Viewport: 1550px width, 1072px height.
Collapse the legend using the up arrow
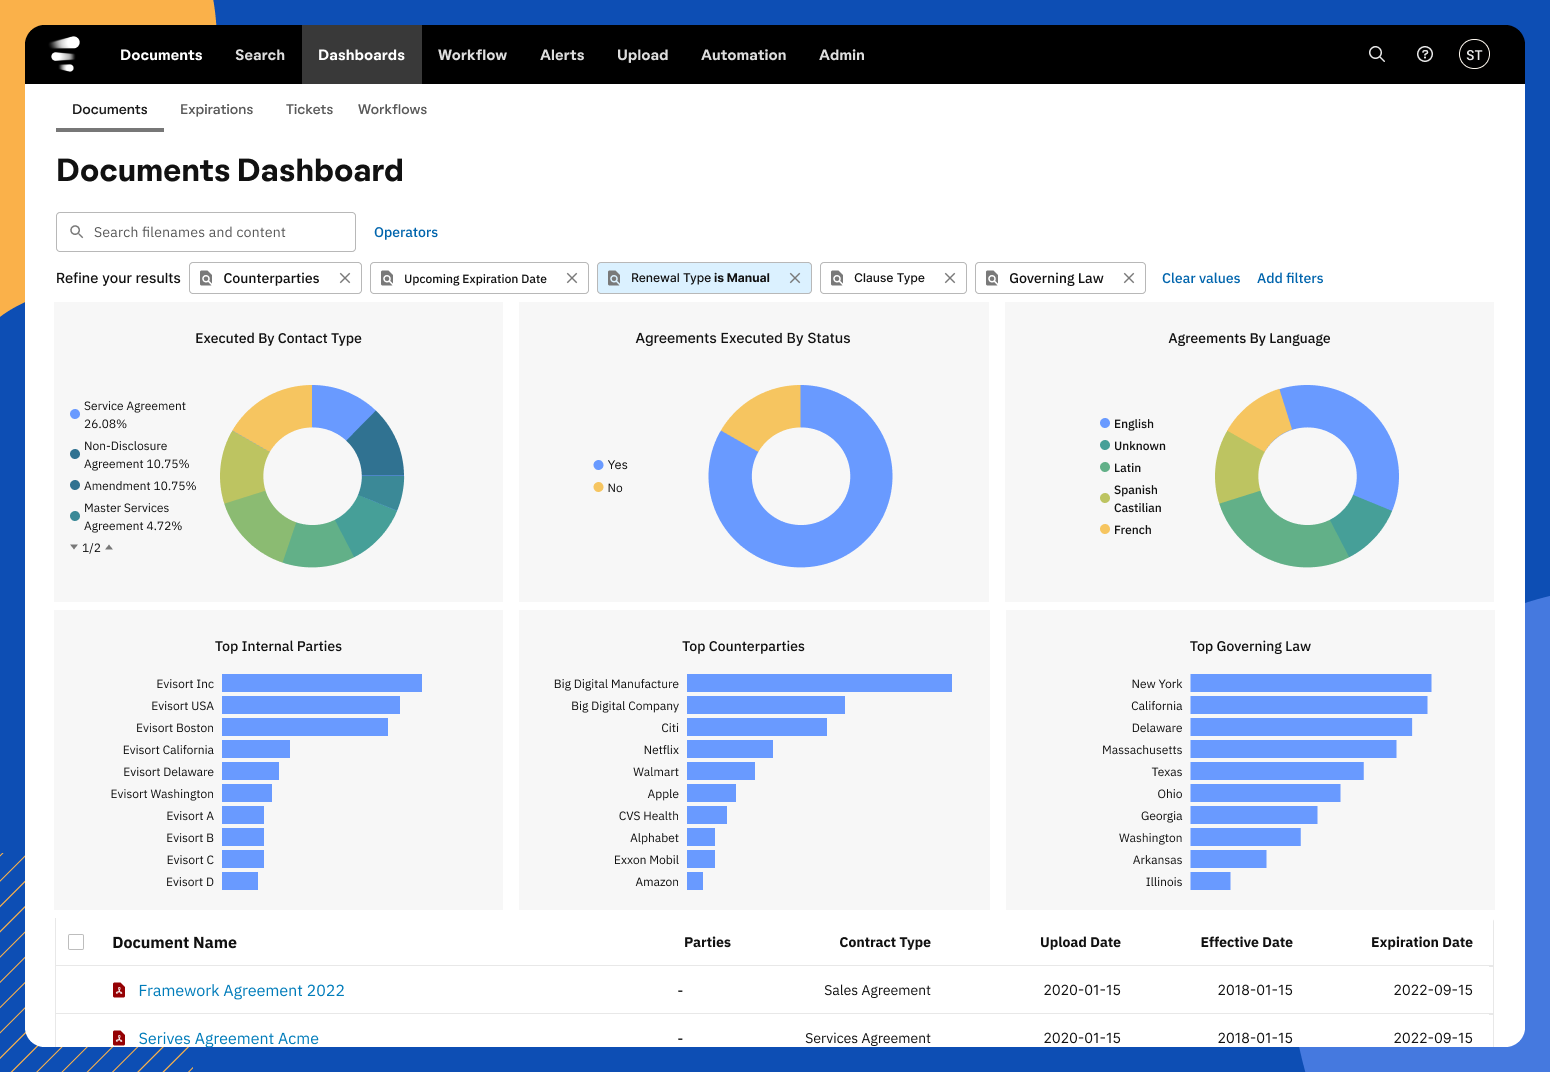point(110,547)
